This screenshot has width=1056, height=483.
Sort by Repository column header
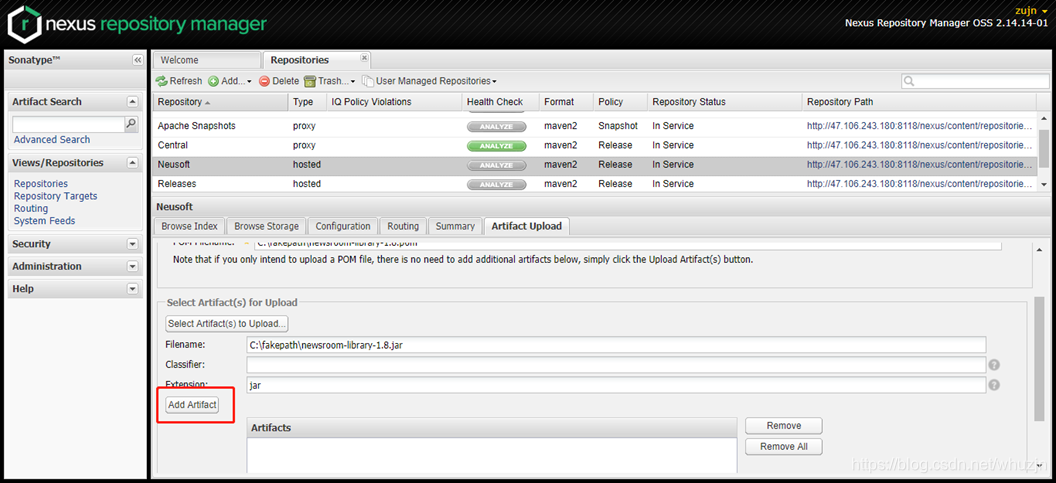coord(220,102)
